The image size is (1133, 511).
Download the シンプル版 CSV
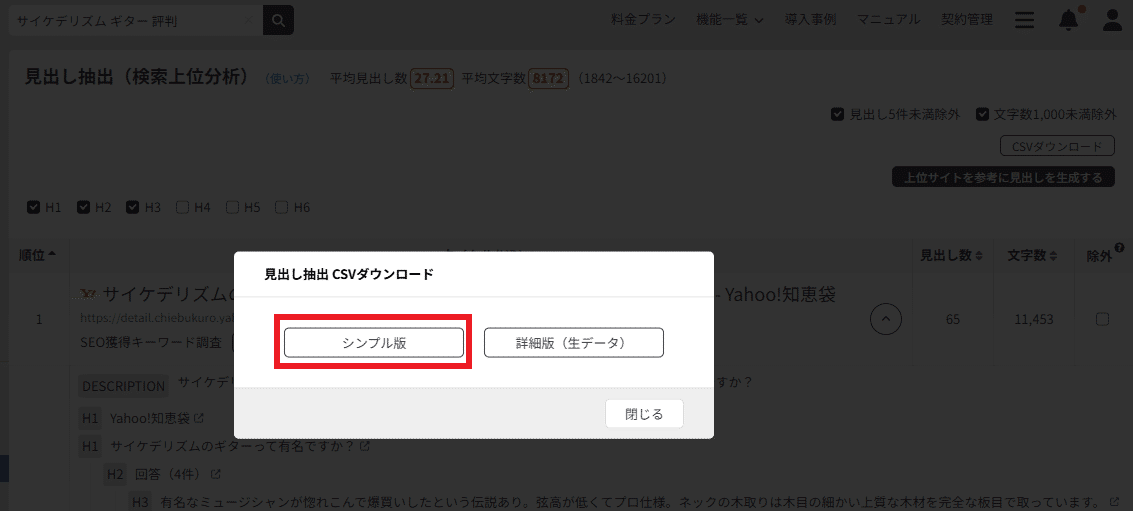coord(374,343)
